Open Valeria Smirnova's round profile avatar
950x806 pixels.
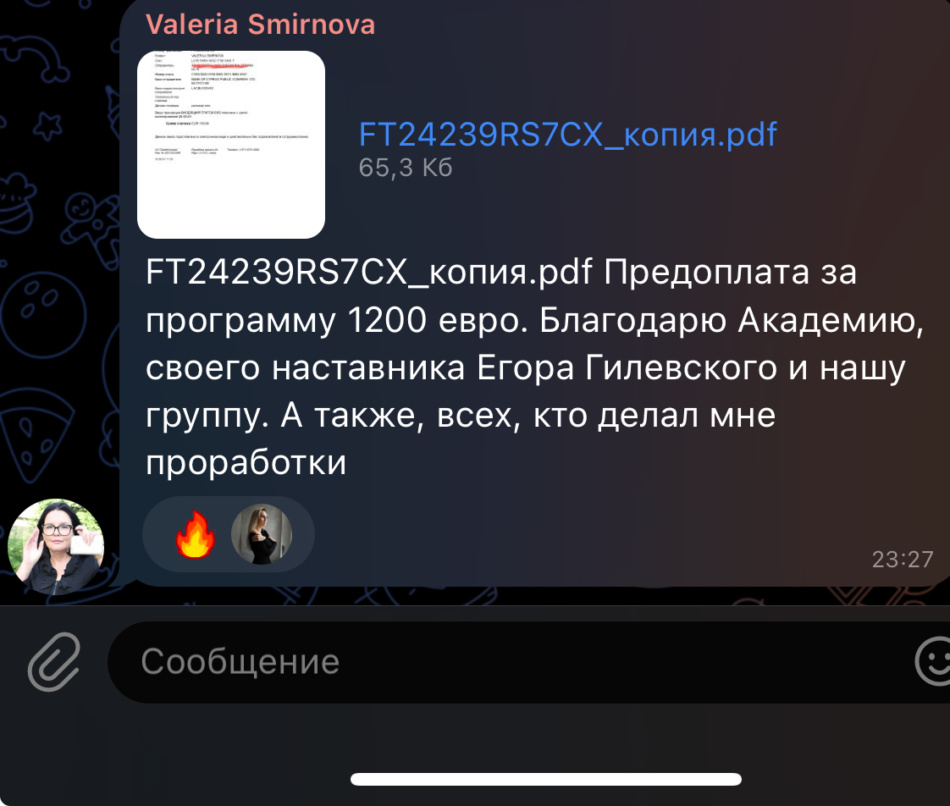click(x=55, y=547)
